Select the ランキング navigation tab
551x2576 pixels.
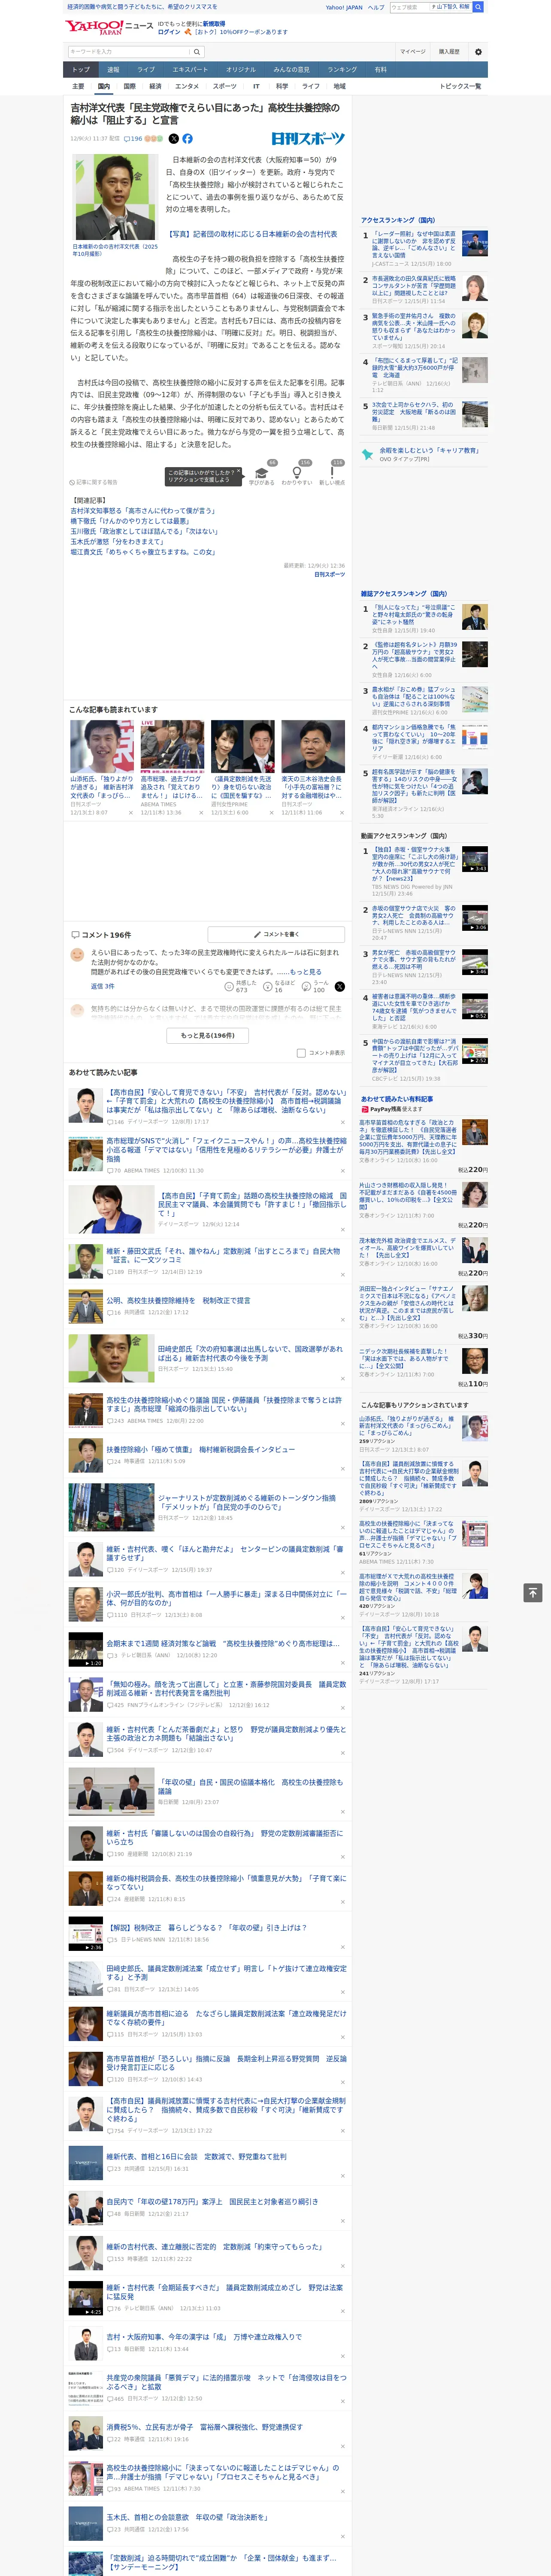[x=342, y=69]
